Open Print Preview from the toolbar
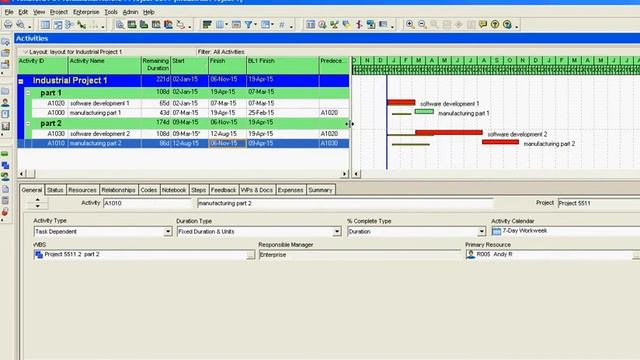The width and height of the screenshot is (640, 360). click(x=20, y=25)
